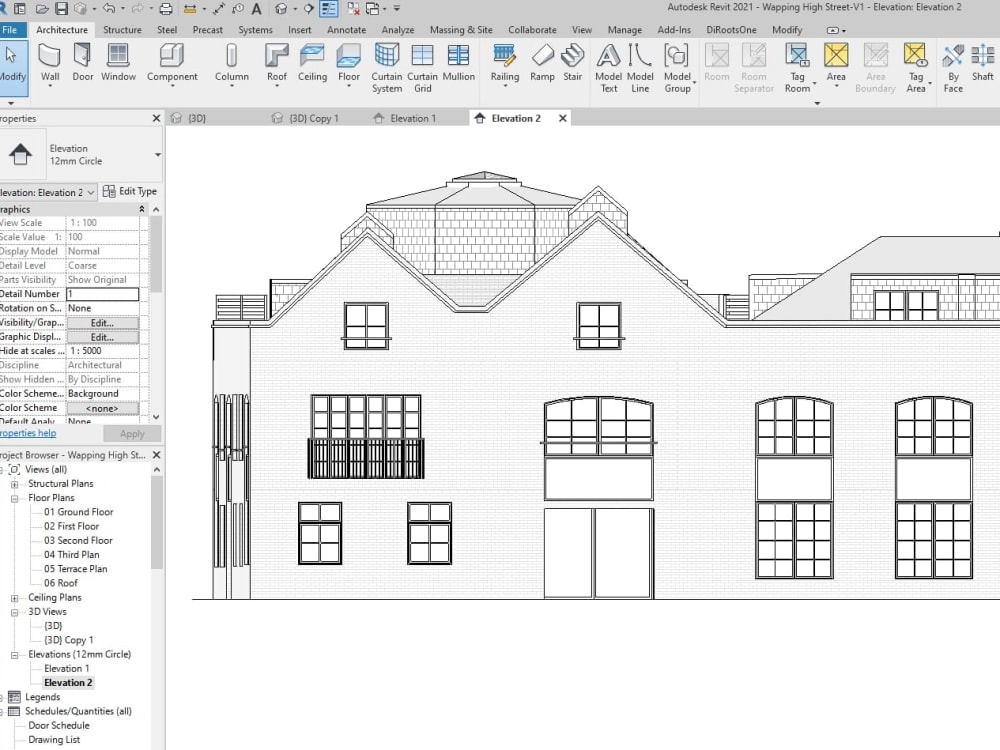Click the Text 'A' icon in quick access toolbar
Viewport: 1000px width, 750px height.
[256, 9]
